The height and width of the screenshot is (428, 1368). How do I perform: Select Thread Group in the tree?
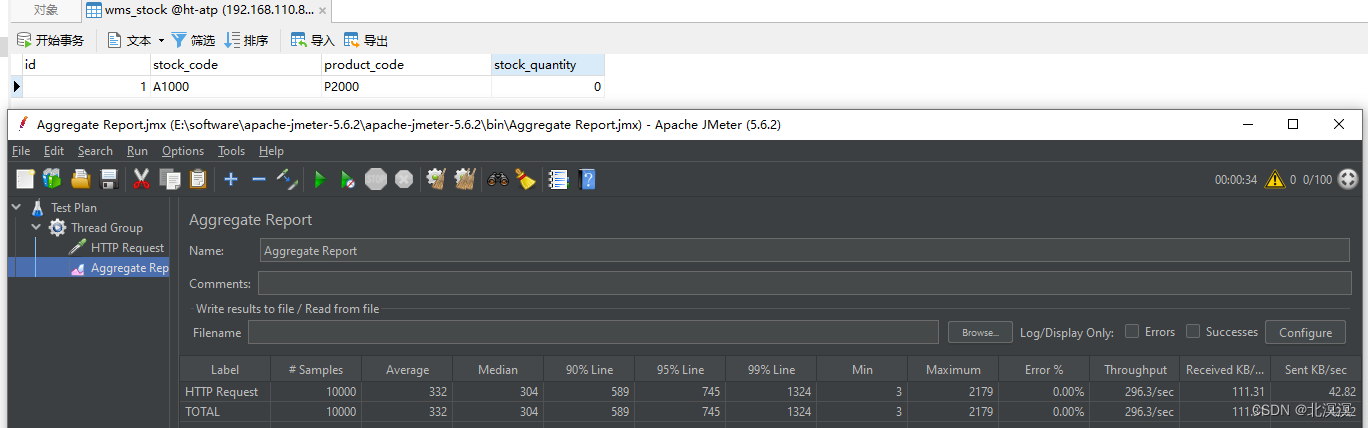[107, 228]
